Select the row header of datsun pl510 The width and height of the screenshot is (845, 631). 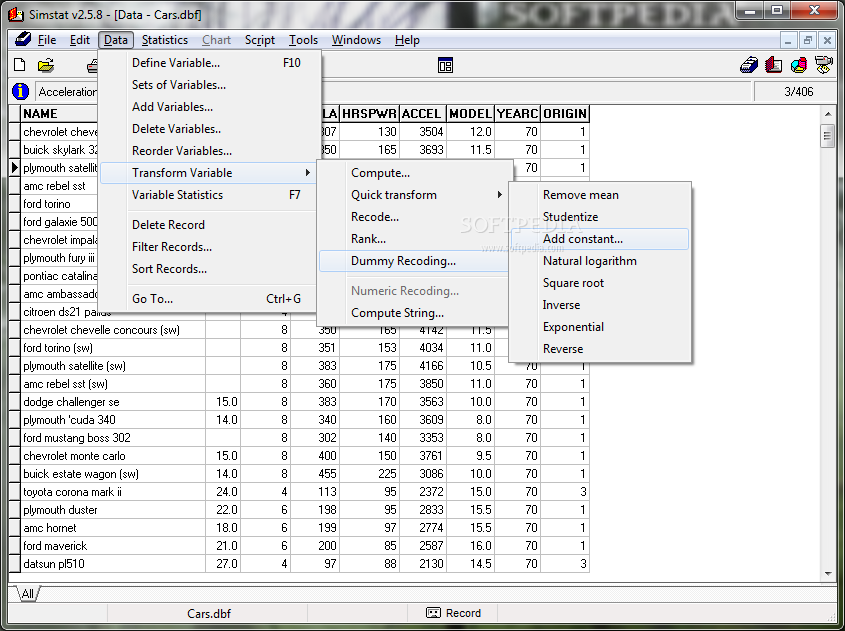[x=15, y=564]
